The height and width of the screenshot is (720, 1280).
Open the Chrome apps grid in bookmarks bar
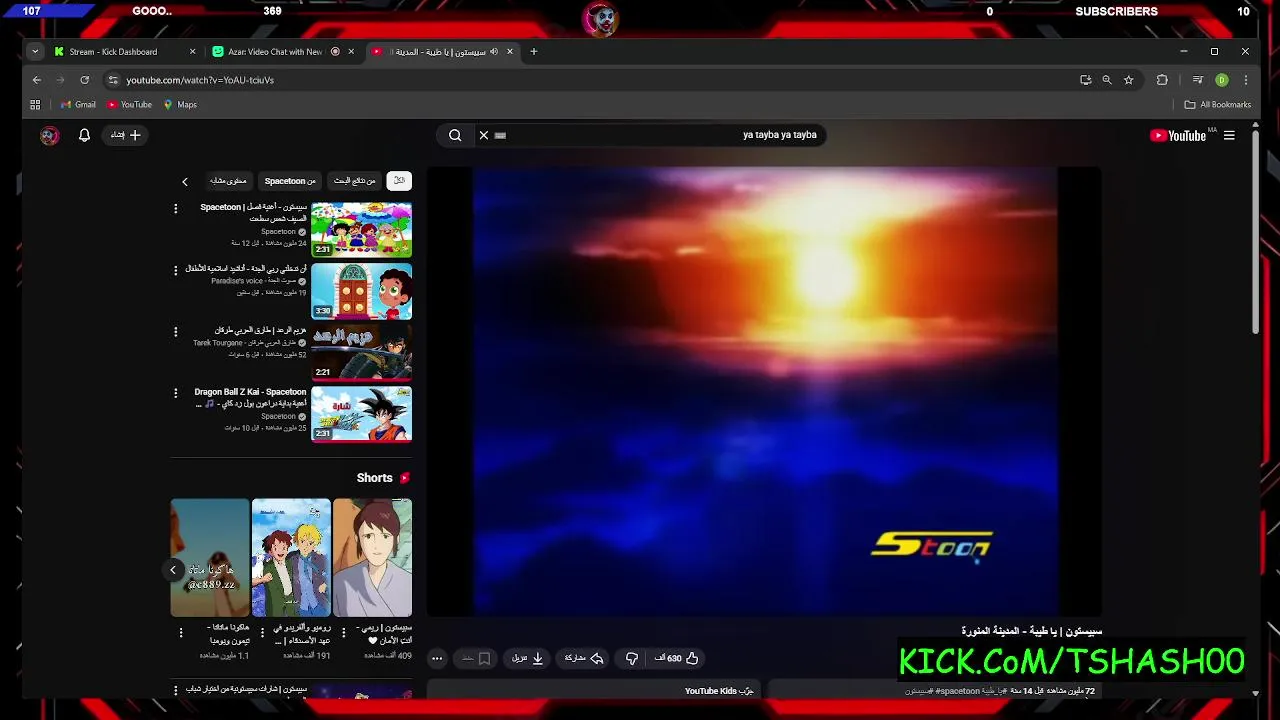(35, 105)
